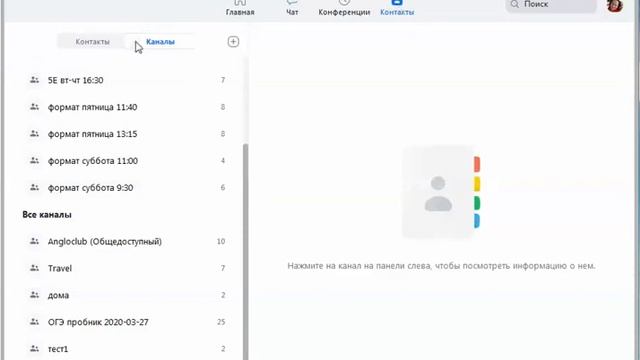640x360 pixels.
Task: Open ОГЭ пробник 2020-03-27 channel
Action: (x=127, y=322)
